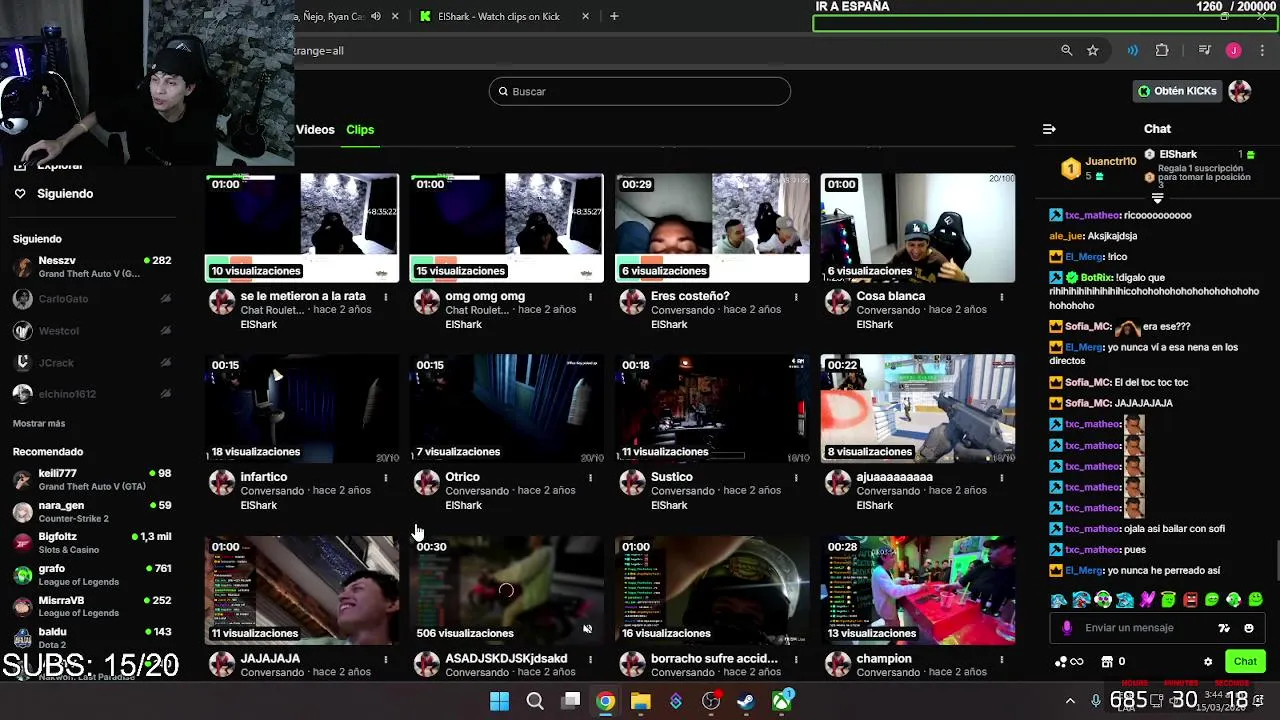1280x720 pixels.
Task: Click the purple microphone icon in chat
Action: [x=1067, y=628]
